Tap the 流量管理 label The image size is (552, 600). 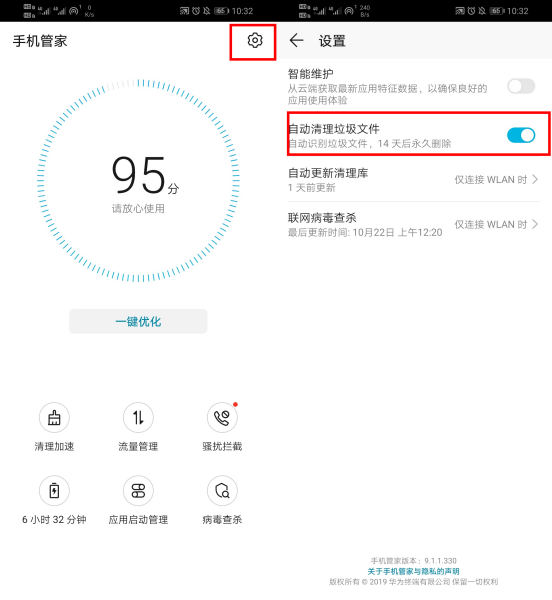[138, 446]
